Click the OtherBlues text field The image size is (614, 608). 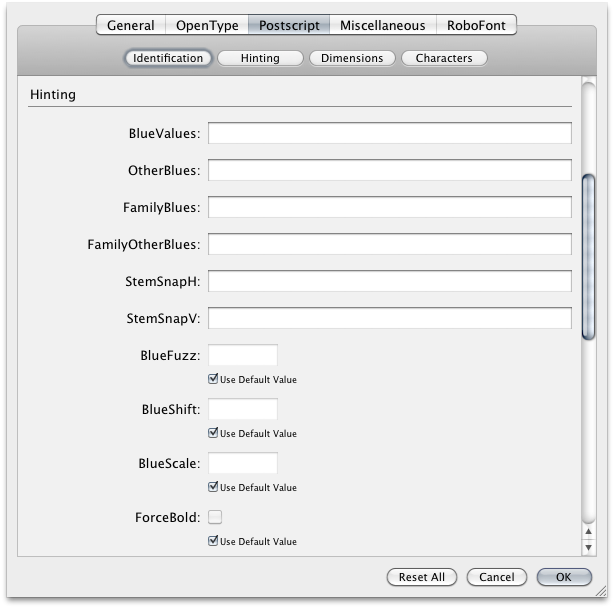pyautogui.click(x=389, y=171)
